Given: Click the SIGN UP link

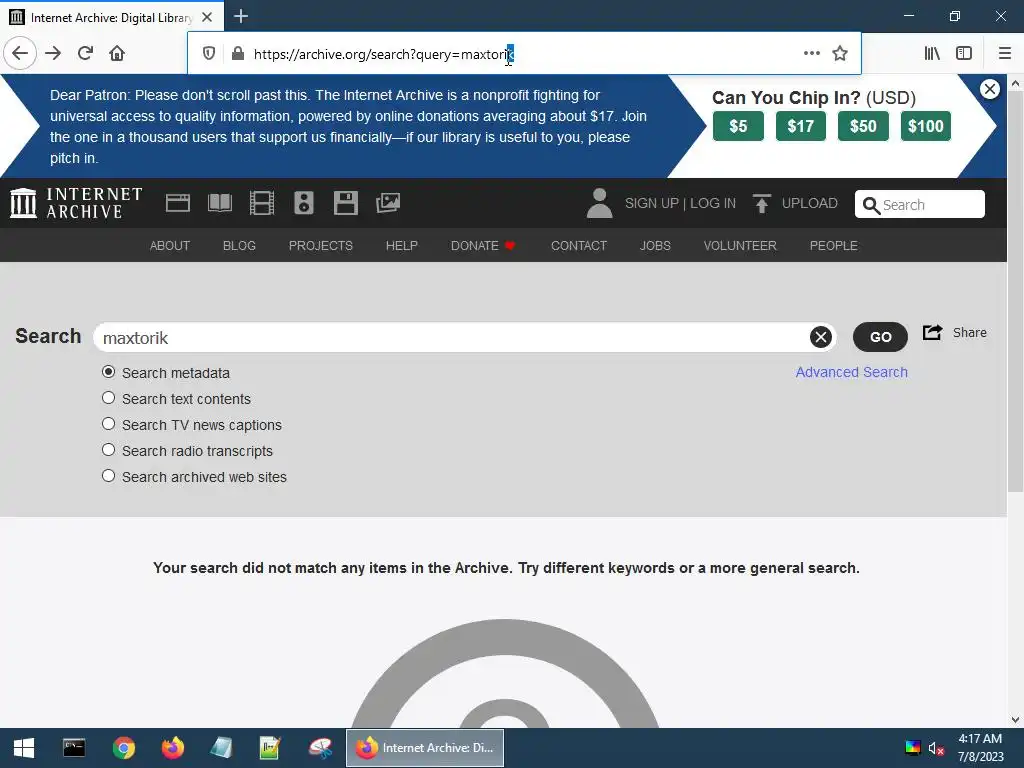Looking at the screenshot, I should [x=652, y=203].
